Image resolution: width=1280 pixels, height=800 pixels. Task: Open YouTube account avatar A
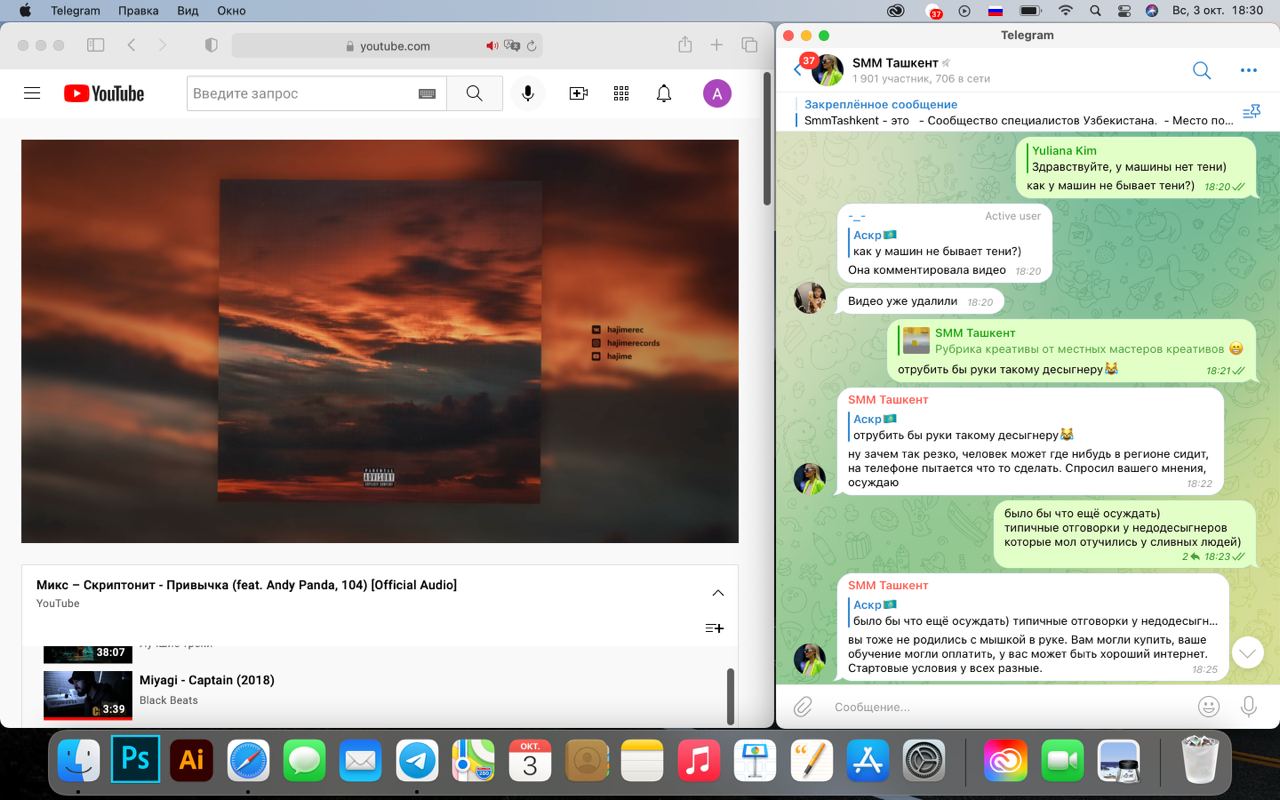pos(717,93)
